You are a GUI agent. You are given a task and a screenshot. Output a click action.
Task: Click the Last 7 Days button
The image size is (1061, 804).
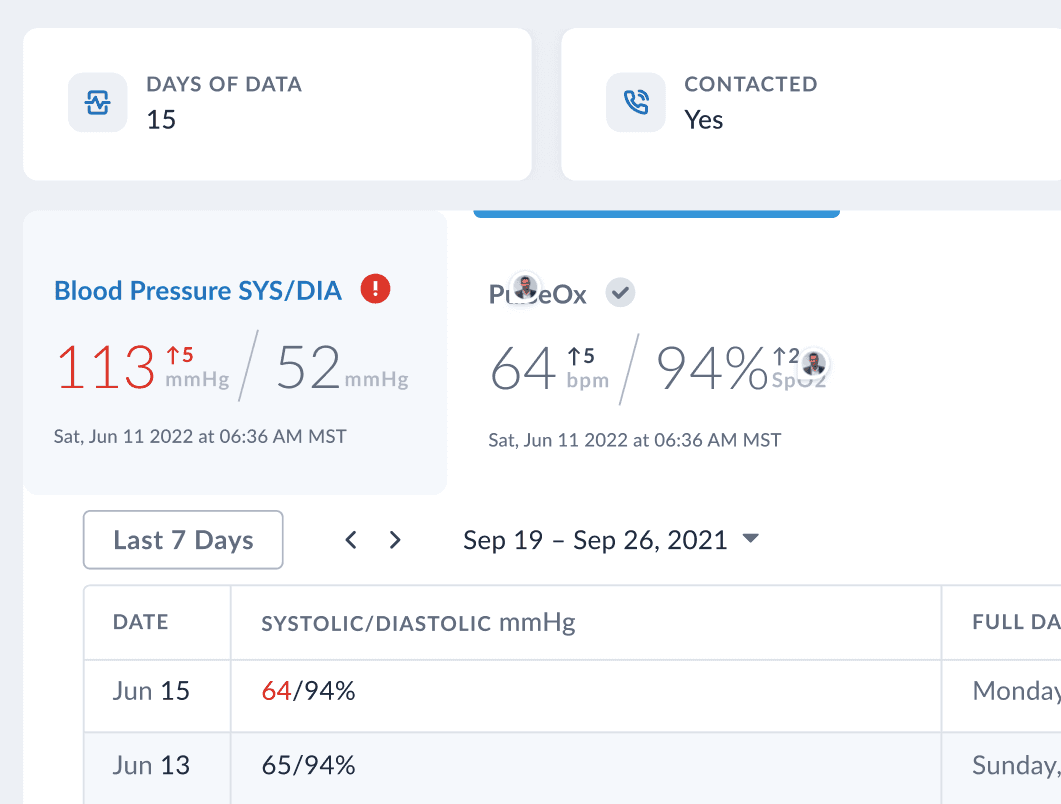183,540
